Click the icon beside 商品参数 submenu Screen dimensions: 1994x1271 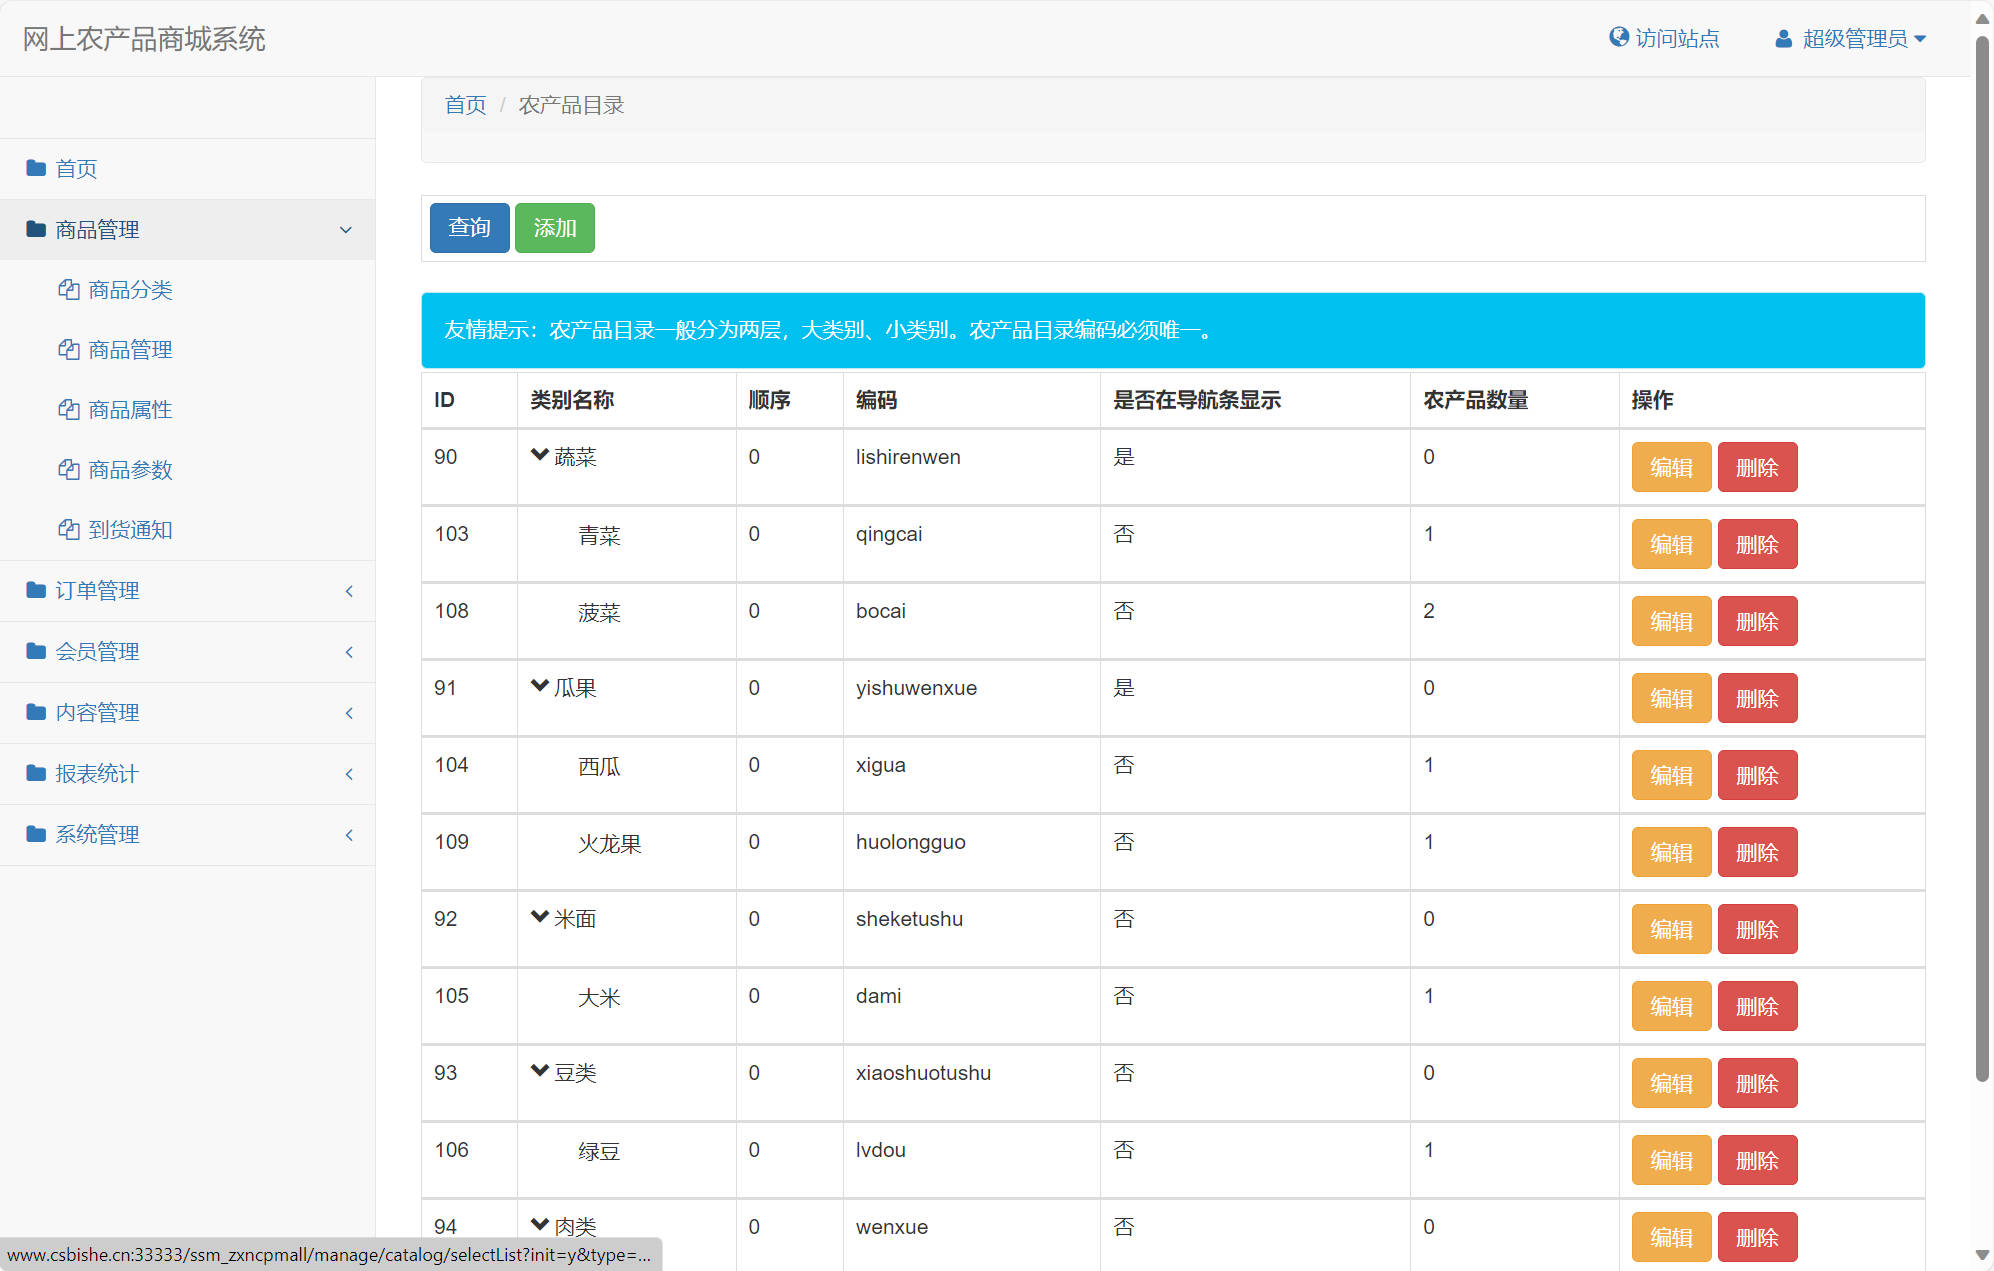click(68, 469)
